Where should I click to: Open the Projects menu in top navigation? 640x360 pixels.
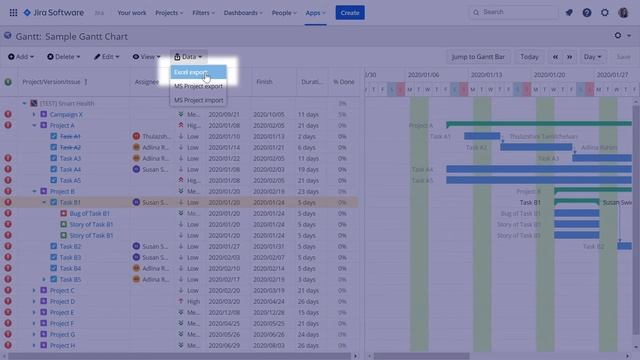(169, 13)
